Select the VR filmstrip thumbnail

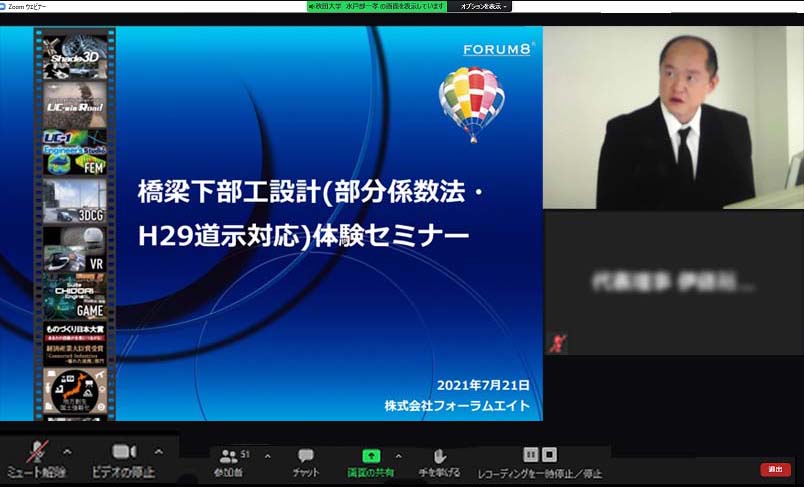(75, 249)
